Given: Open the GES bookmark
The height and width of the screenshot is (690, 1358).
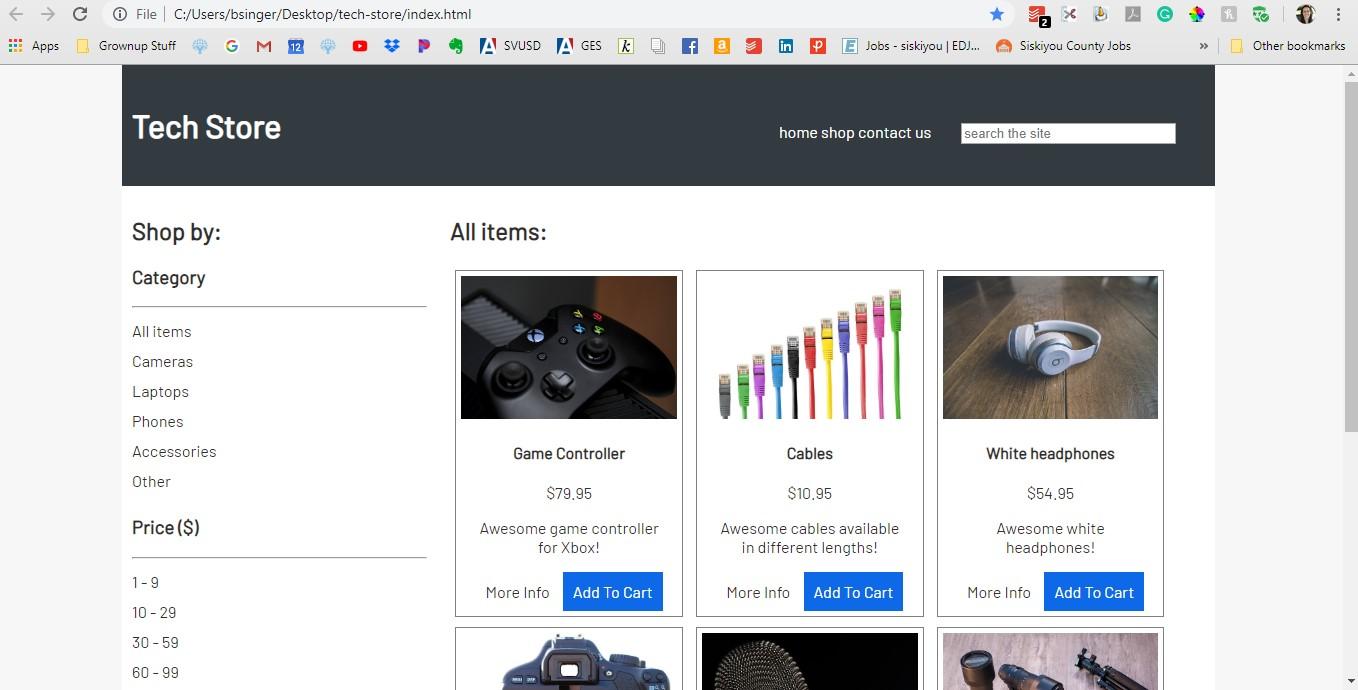Looking at the screenshot, I should click(x=579, y=45).
